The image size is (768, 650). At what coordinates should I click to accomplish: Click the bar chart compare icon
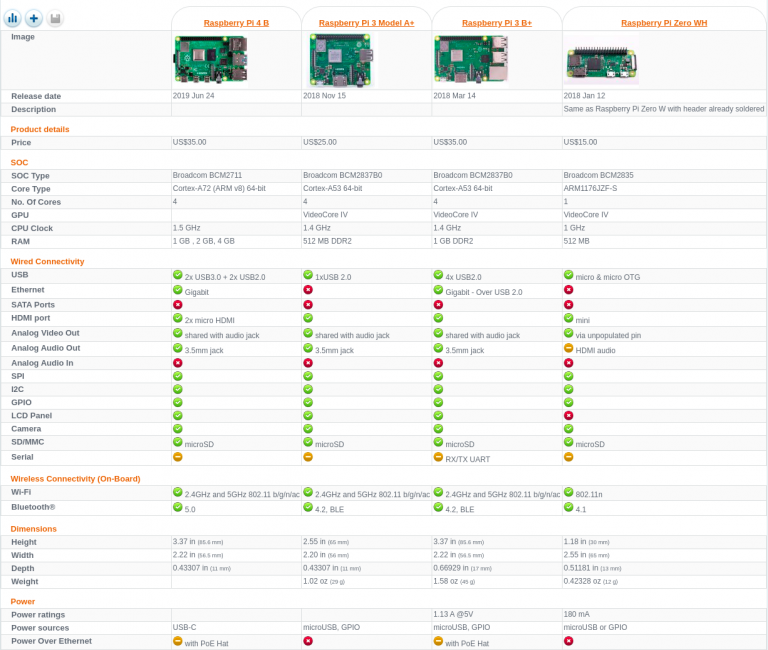point(13,19)
